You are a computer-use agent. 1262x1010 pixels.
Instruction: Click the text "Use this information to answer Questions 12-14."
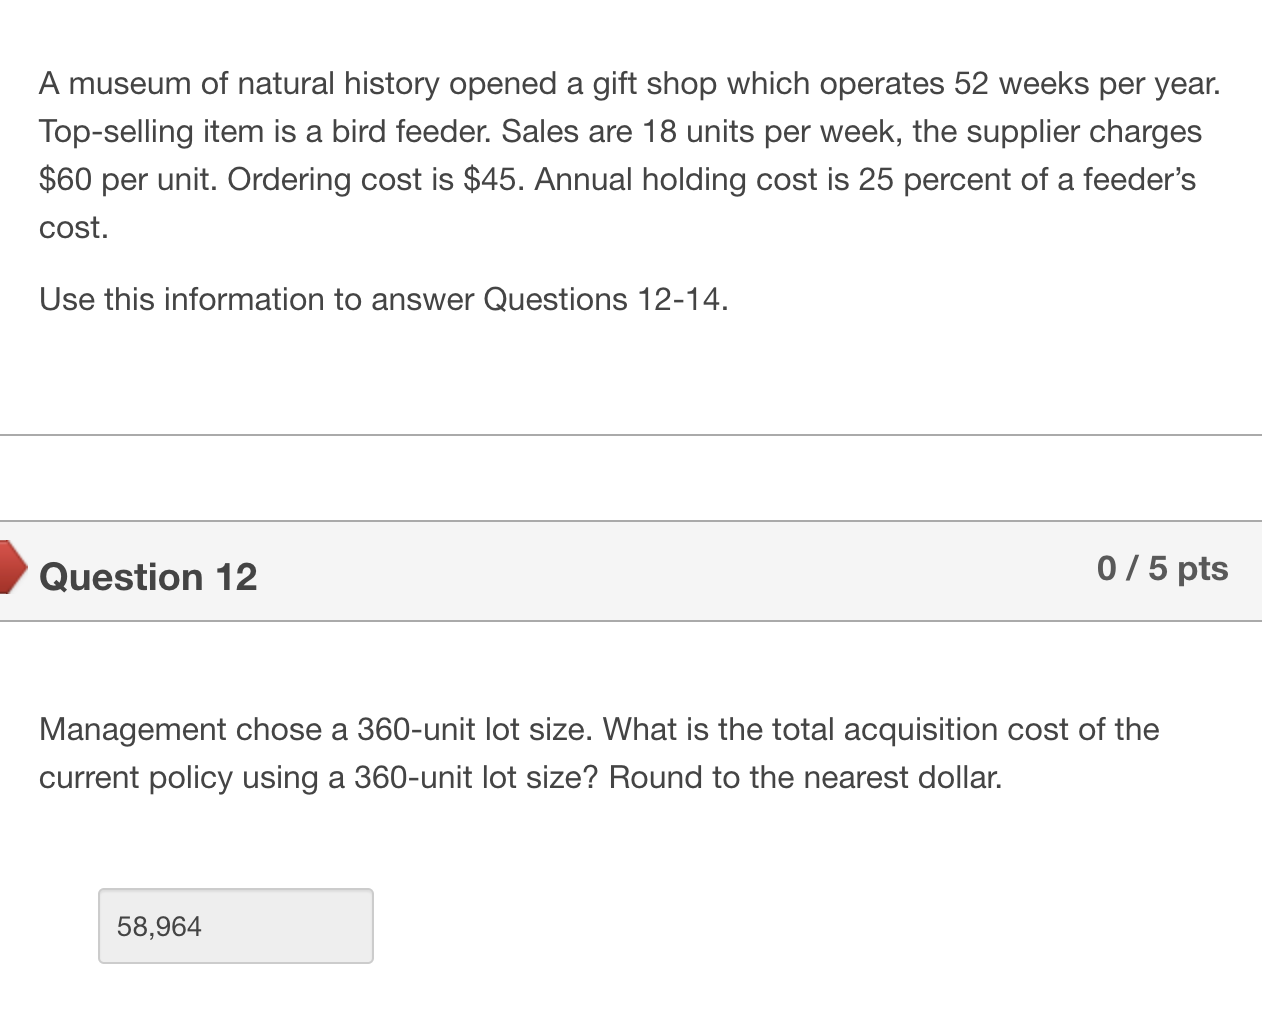pyautogui.click(x=383, y=299)
